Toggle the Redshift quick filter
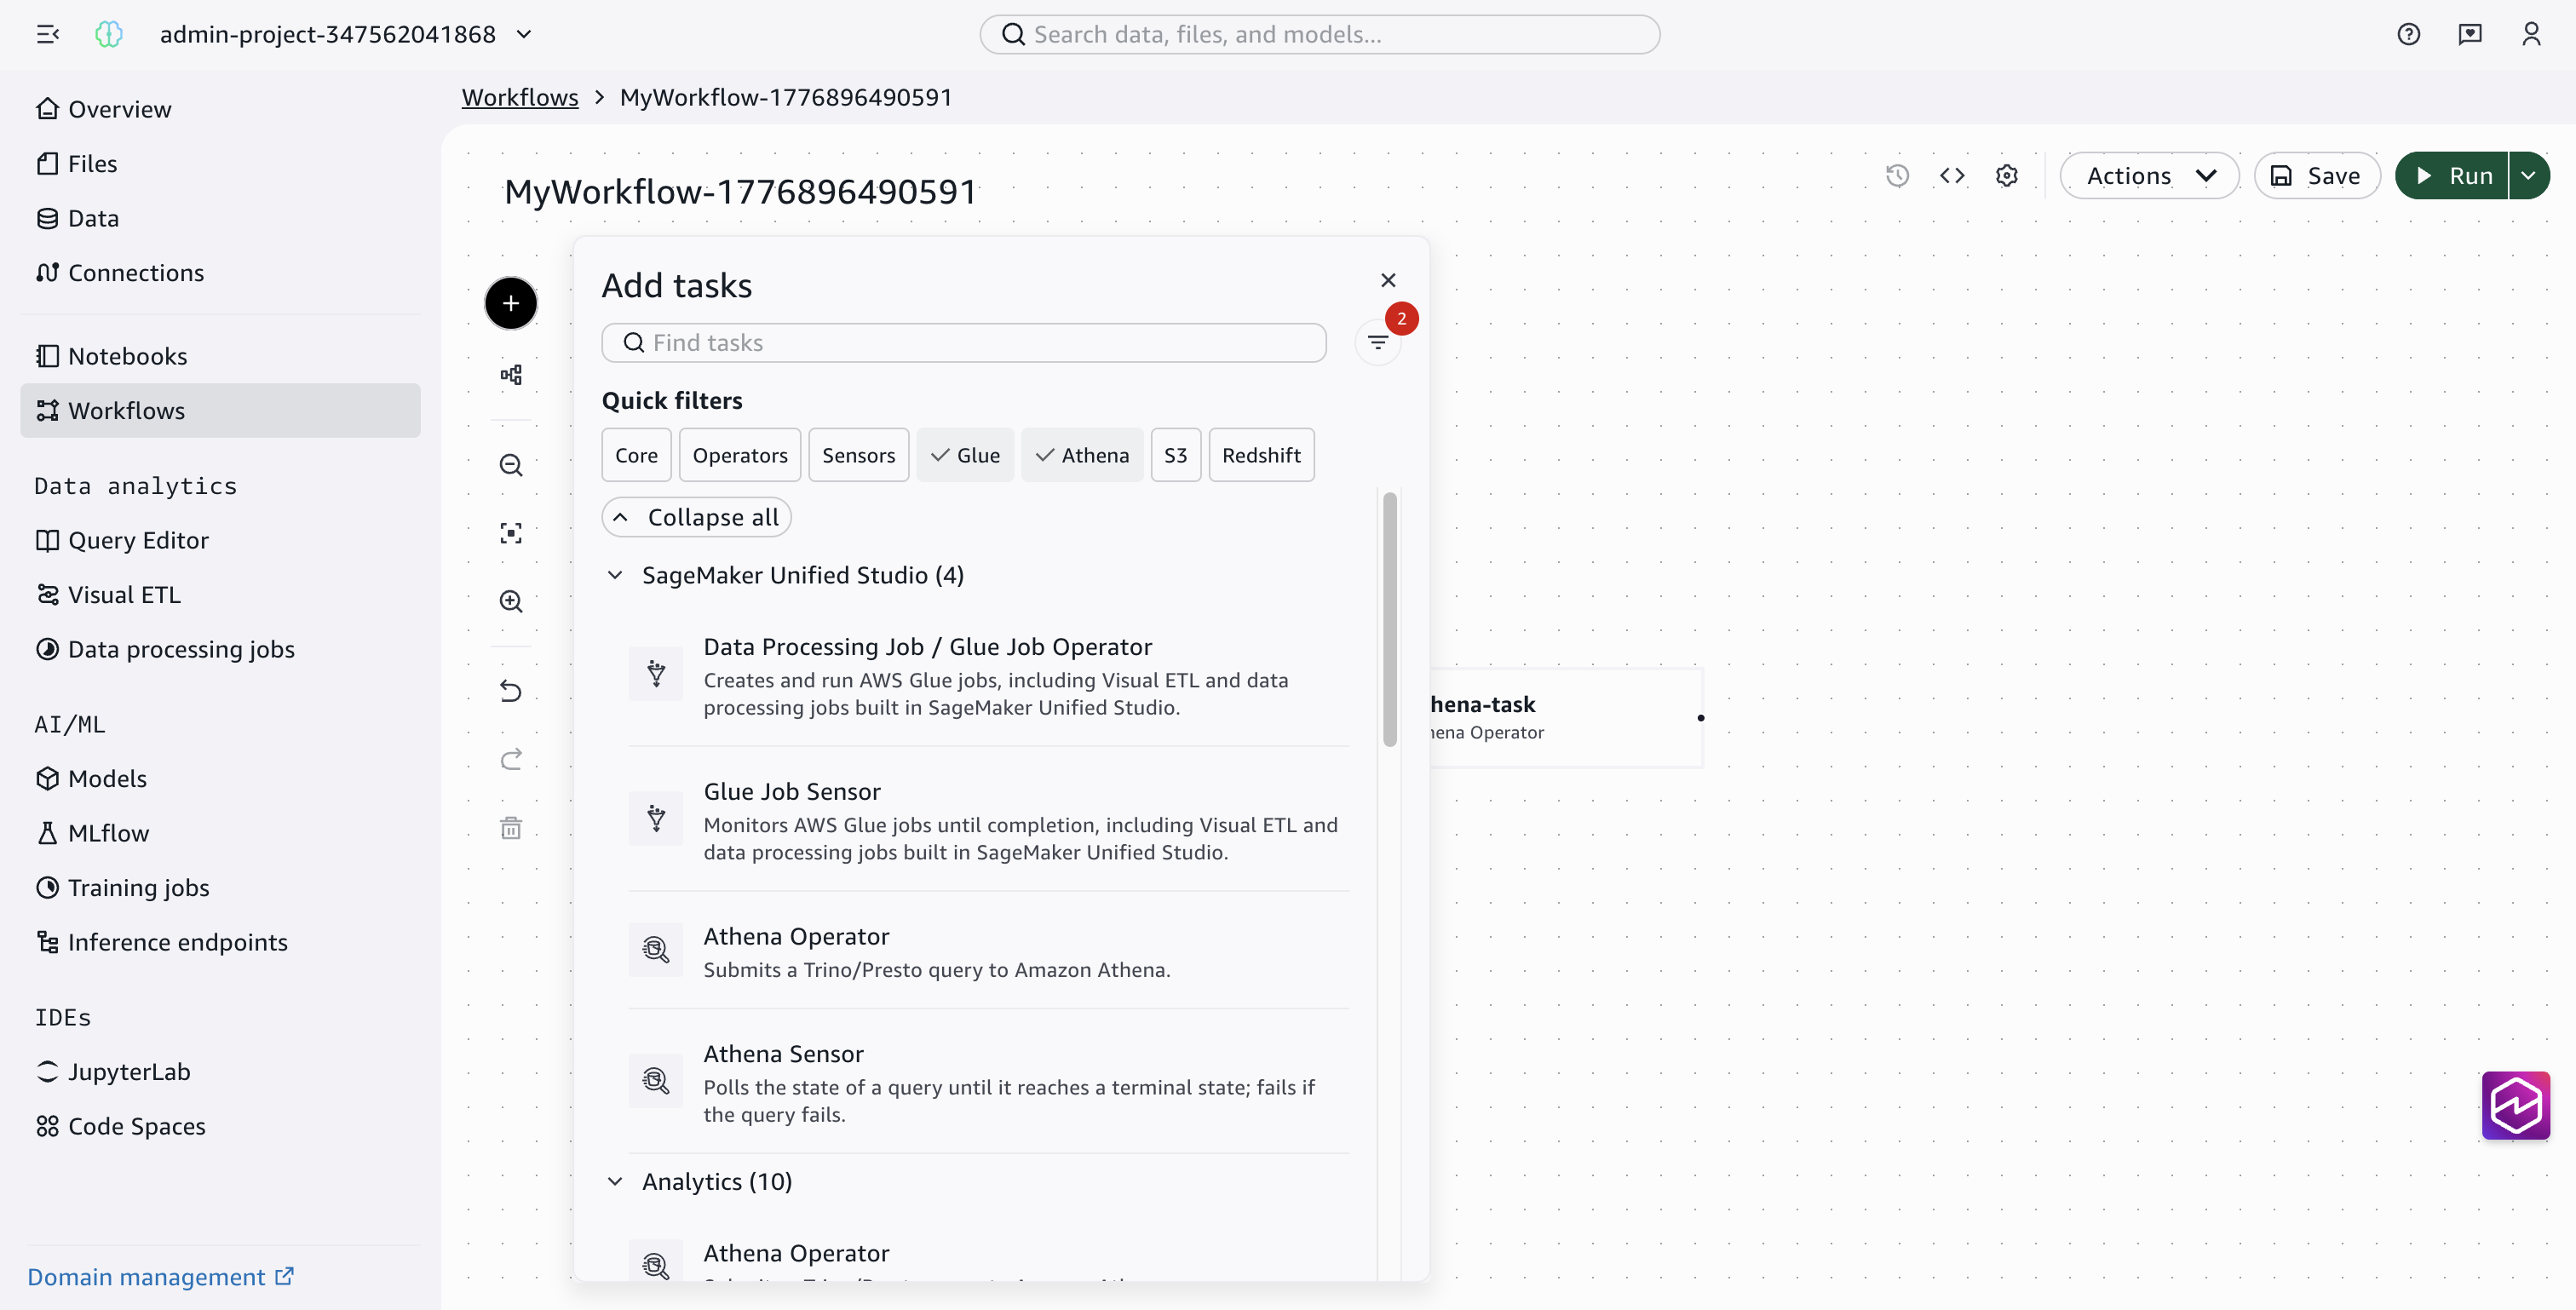 [1261, 455]
